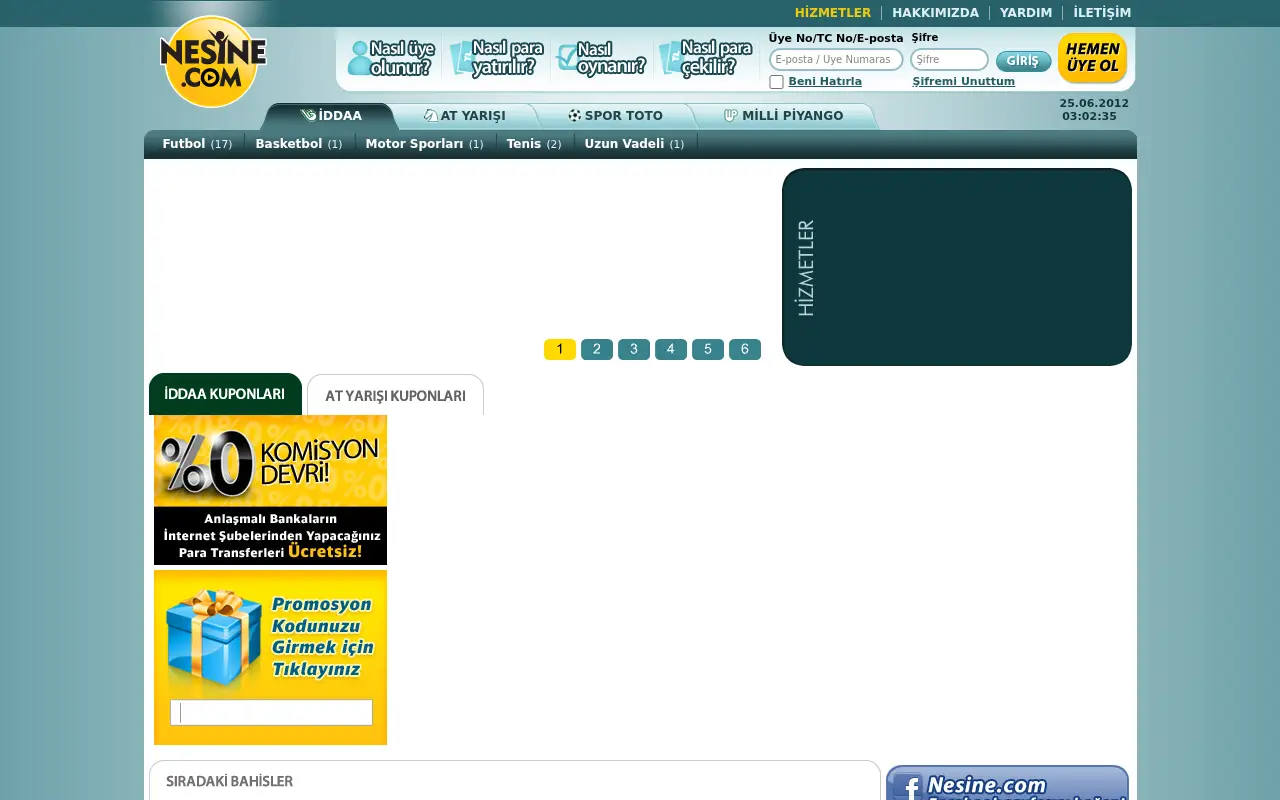Open 'Nasıl oynanır?' help graphic
The width and height of the screenshot is (1280, 800).
(x=601, y=59)
